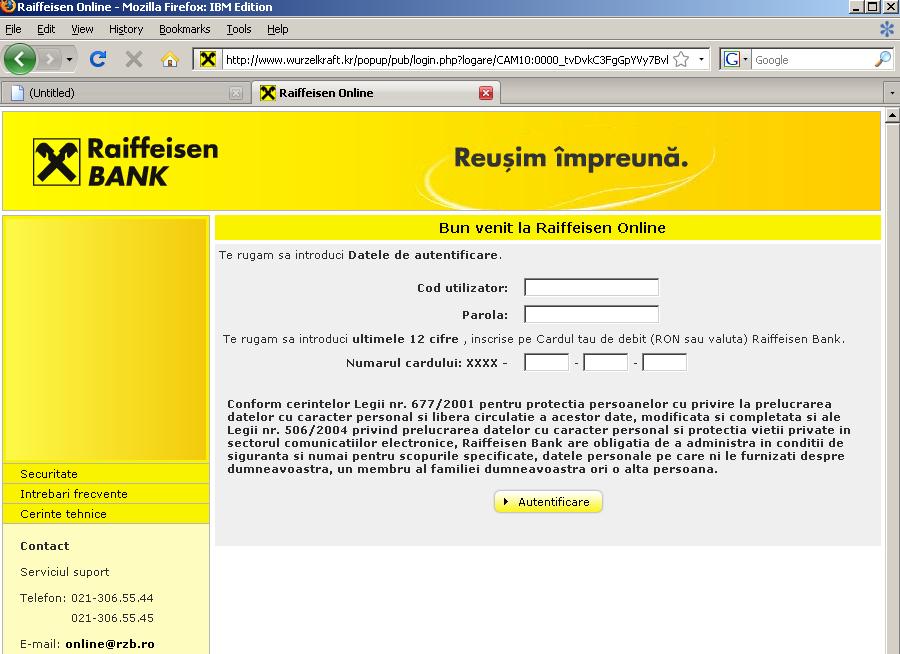Click phone number 021-306.55.44
The width and height of the screenshot is (900, 654).
112,598
